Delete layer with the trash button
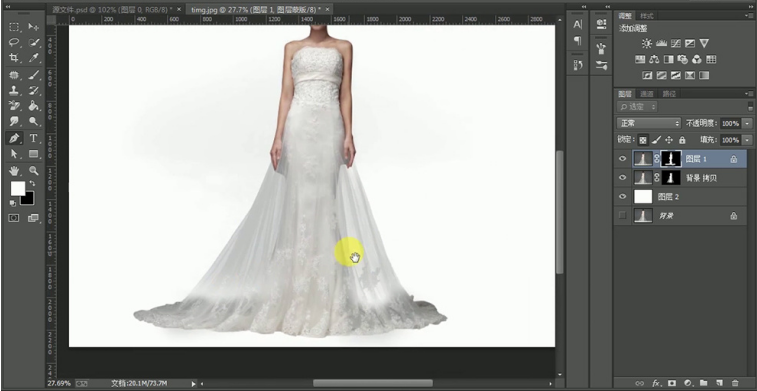 point(735,383)
